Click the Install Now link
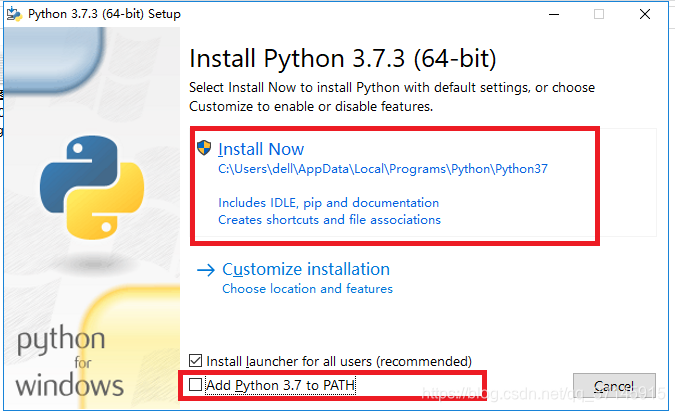This screenshot has width=675, height=412. 261,149
